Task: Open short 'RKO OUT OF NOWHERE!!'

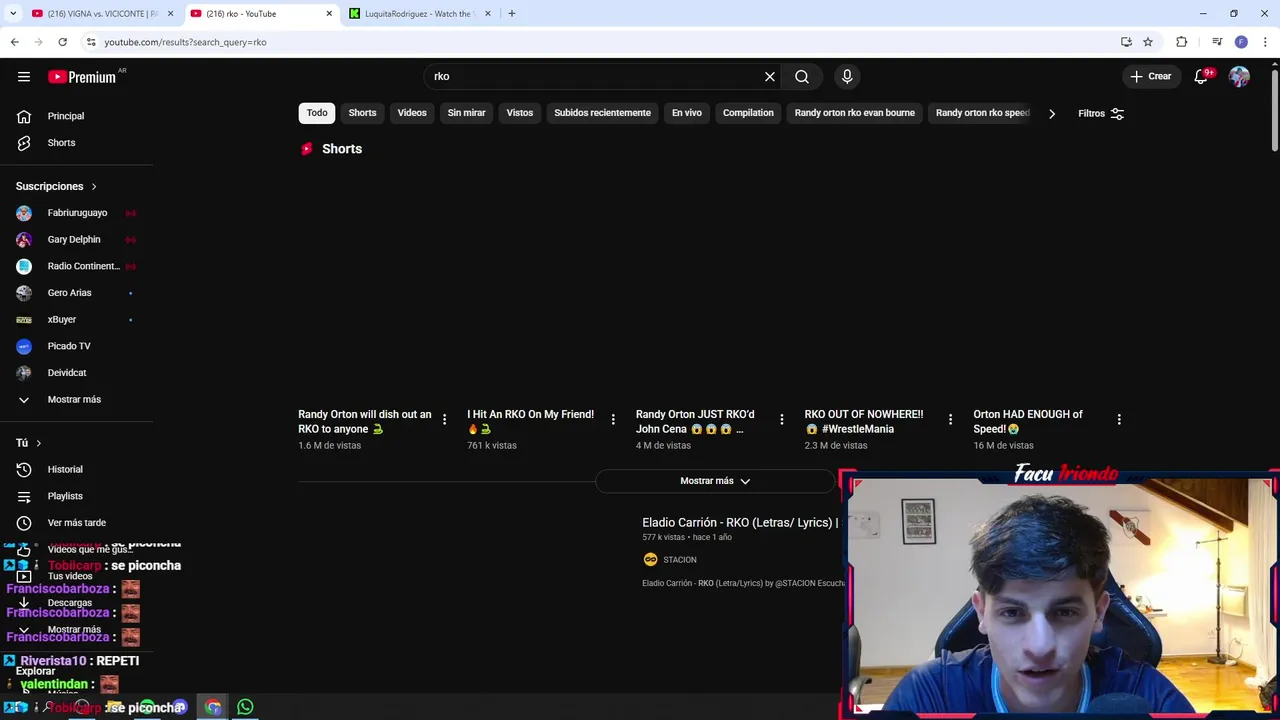Action: pyautogui.click(x=864, y=421)
